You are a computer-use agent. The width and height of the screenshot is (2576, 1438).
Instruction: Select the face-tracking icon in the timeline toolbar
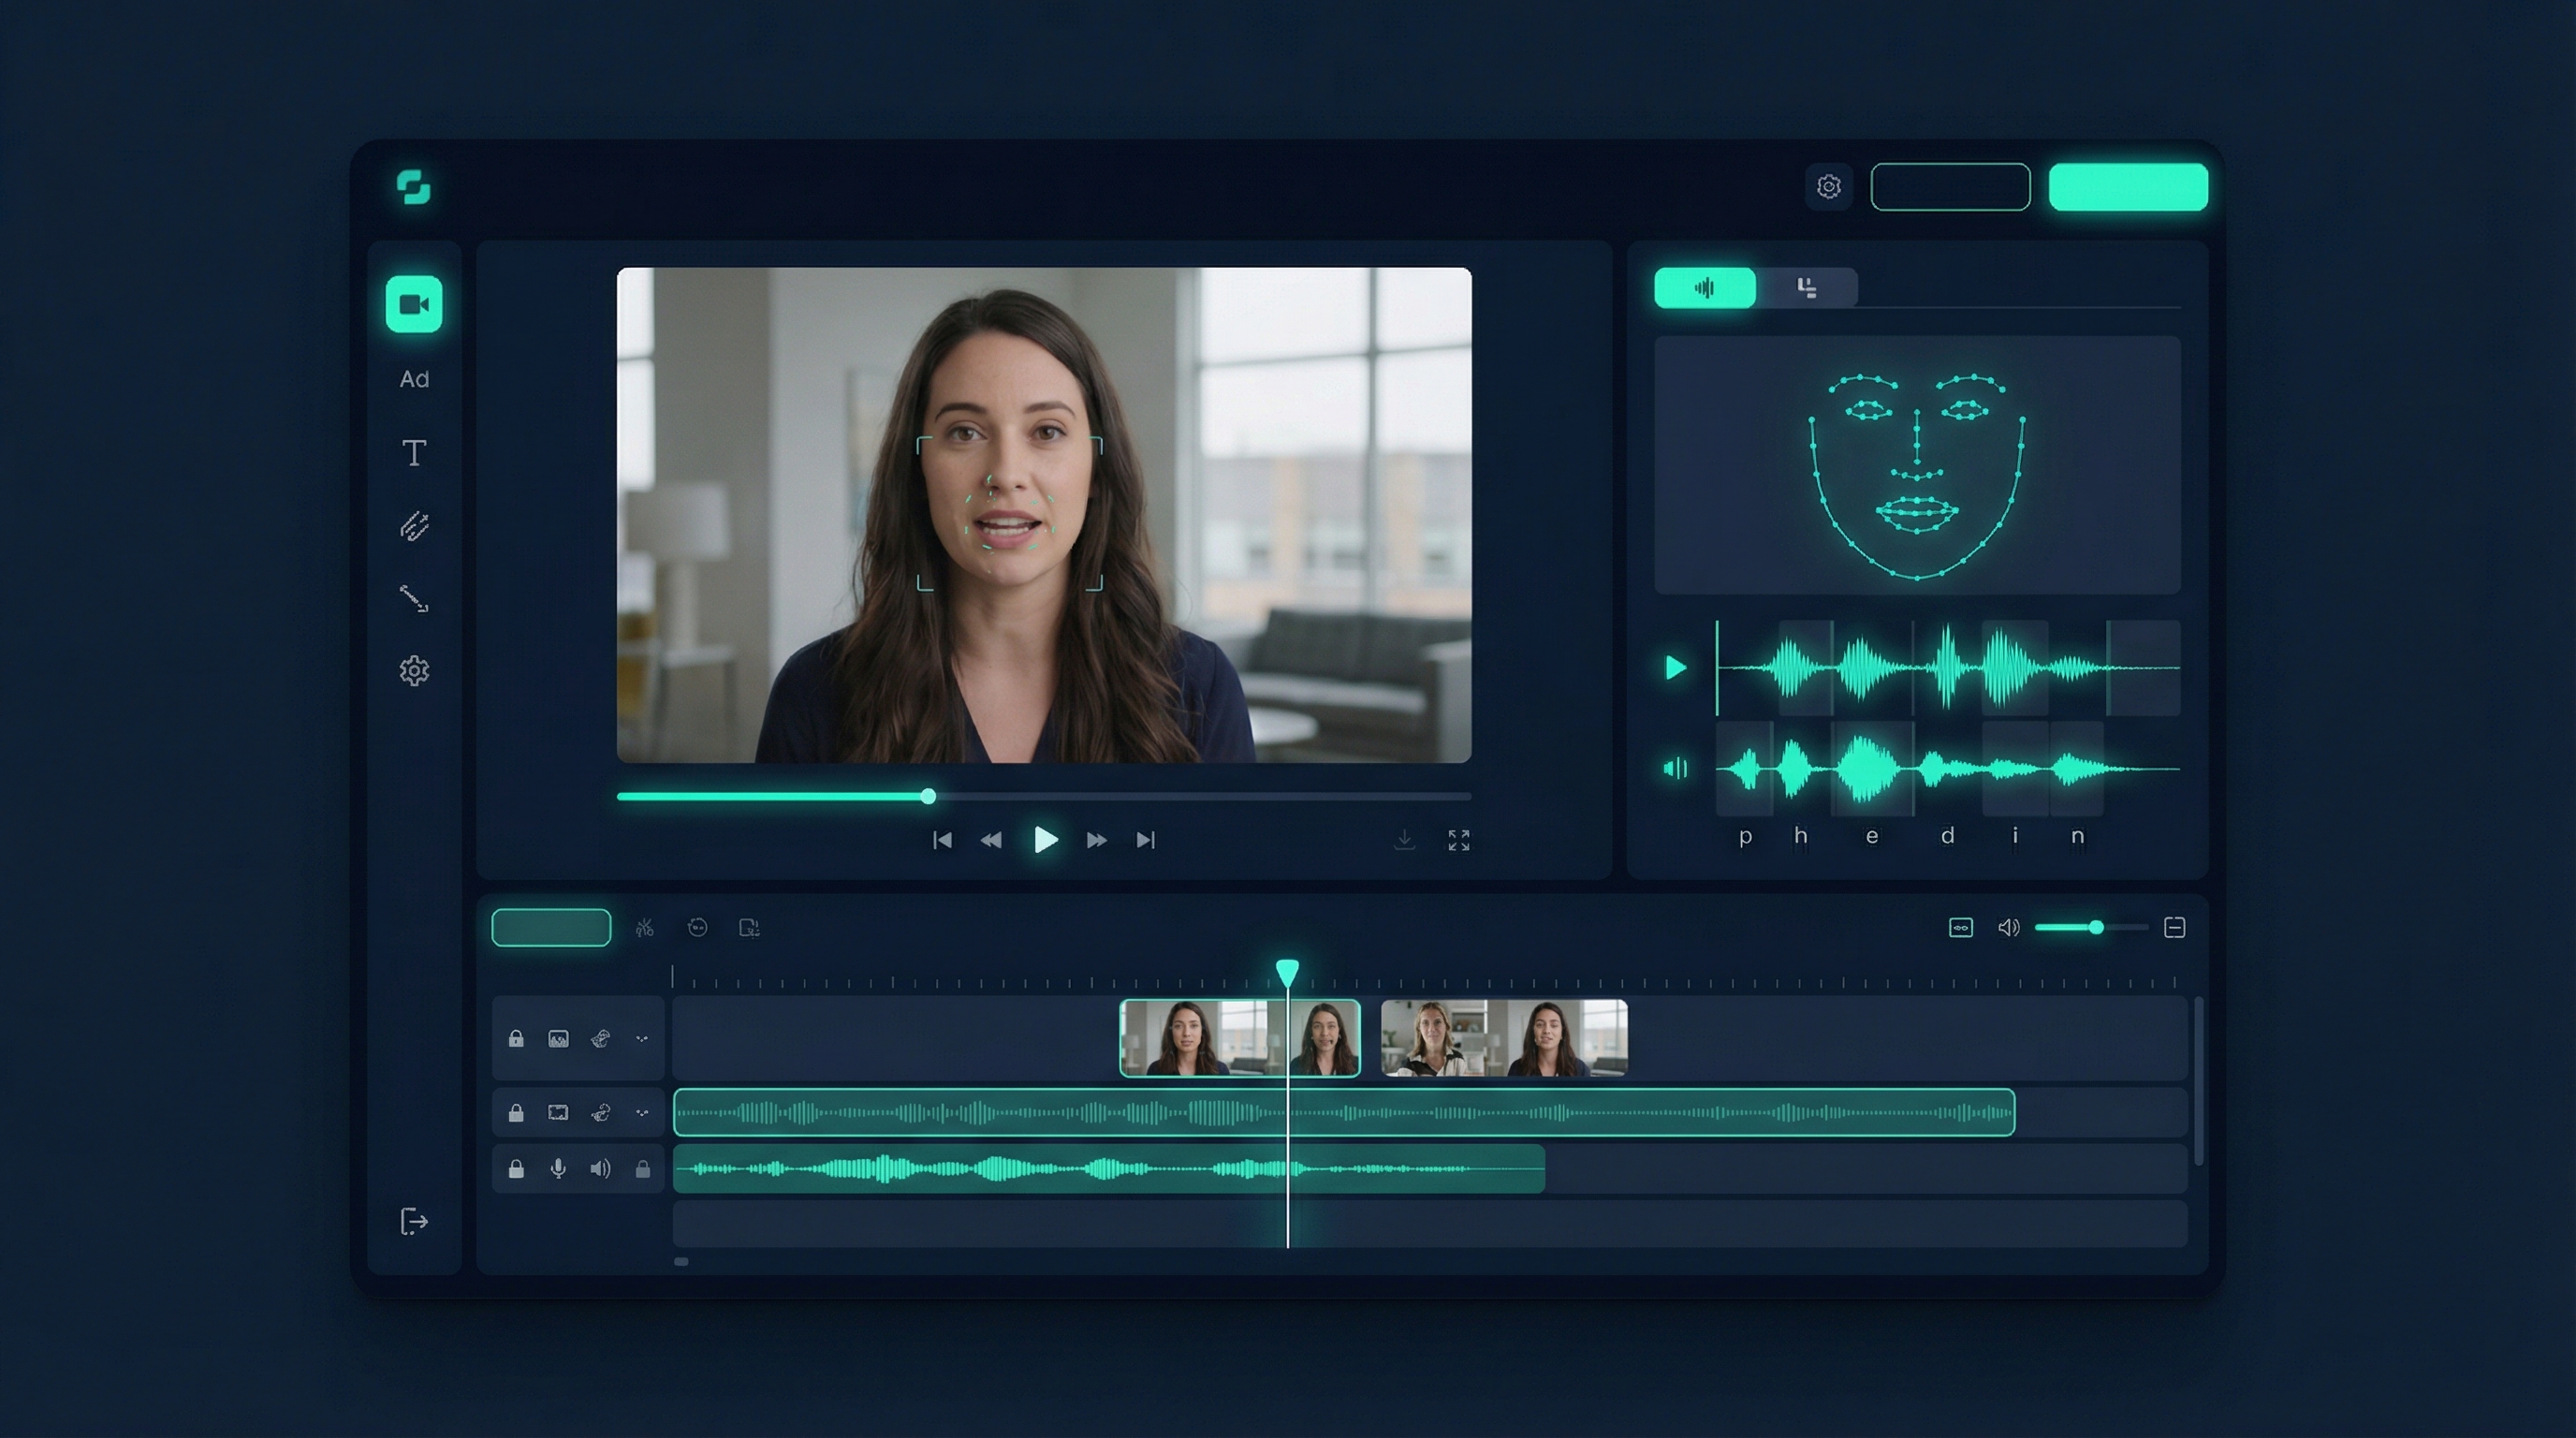tap(700, 929)
